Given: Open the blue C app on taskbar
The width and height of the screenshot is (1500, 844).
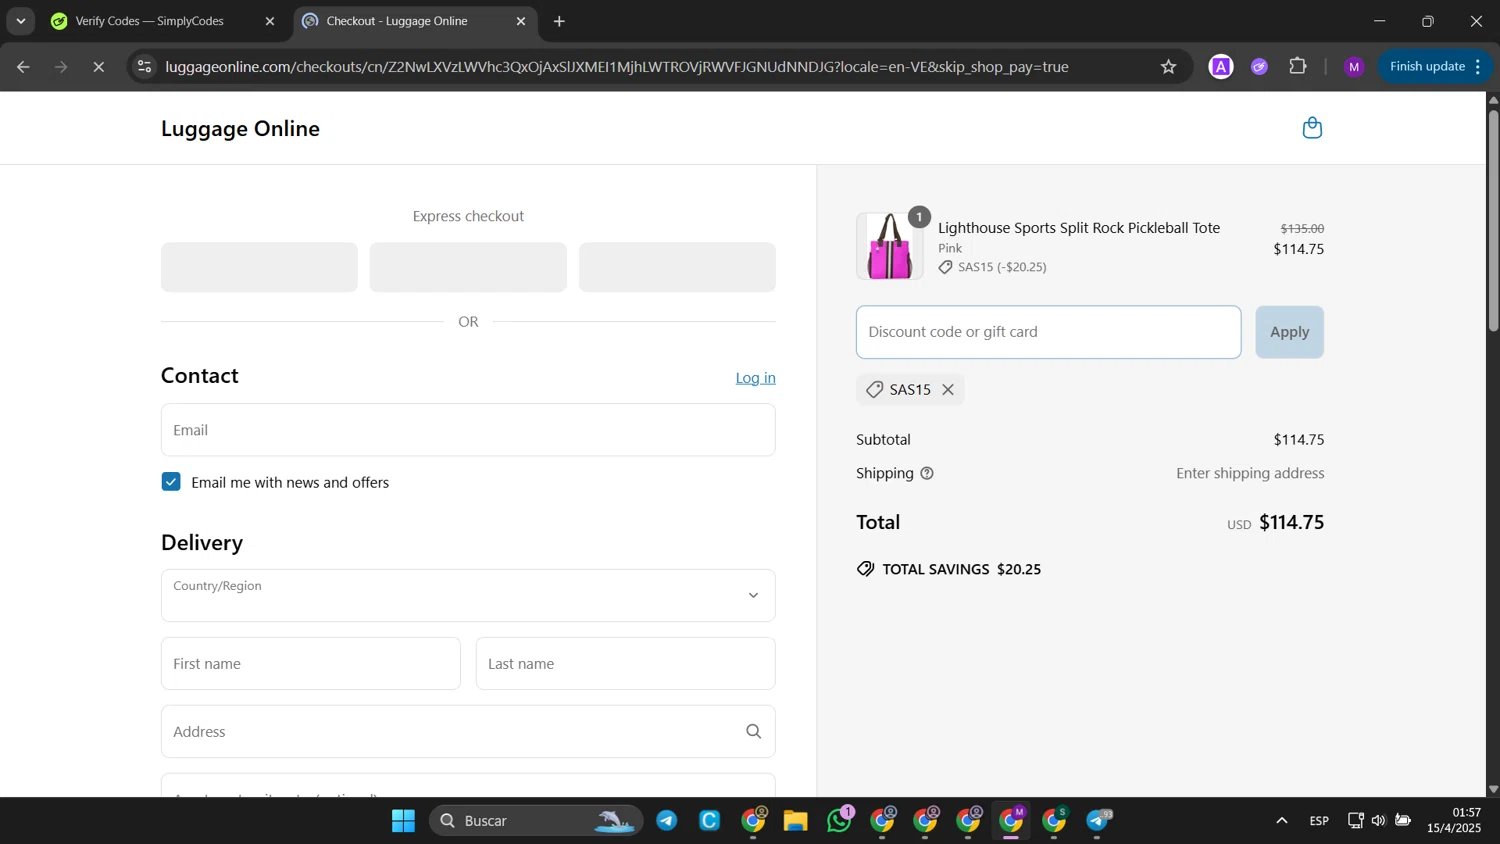Looking at the screenshot, I should coord(709,821).
